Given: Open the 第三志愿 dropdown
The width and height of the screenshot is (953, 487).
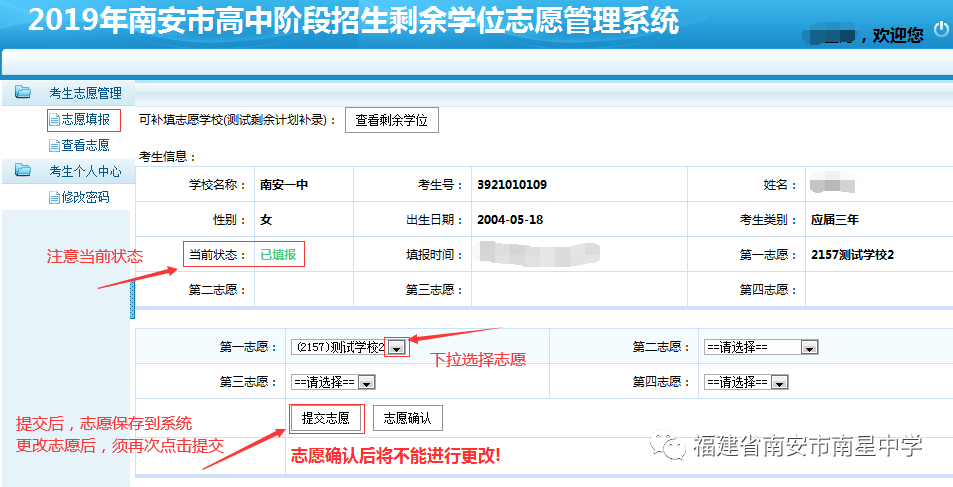Looking at the screenshot, I should click(333, 382).
